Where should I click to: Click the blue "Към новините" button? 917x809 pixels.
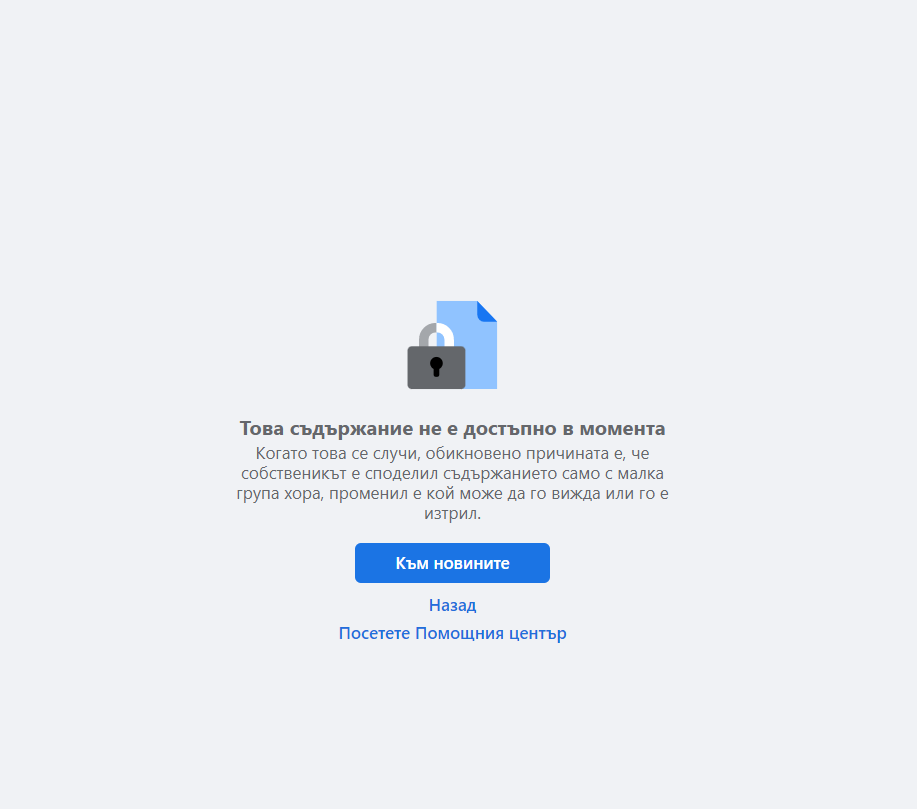click(452, 563)
